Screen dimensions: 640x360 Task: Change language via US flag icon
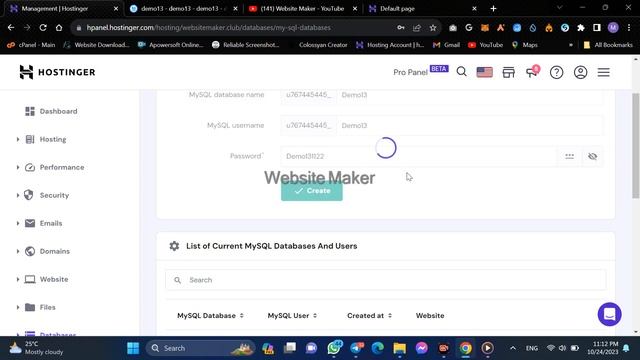tap(484, 72)
